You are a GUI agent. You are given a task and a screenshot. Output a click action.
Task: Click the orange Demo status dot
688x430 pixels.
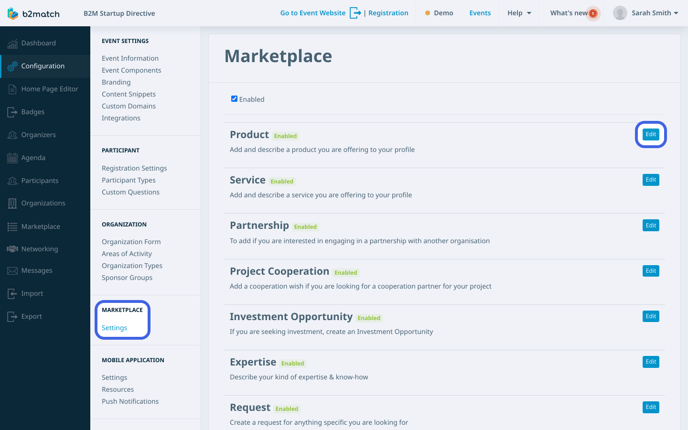point(427,13)
